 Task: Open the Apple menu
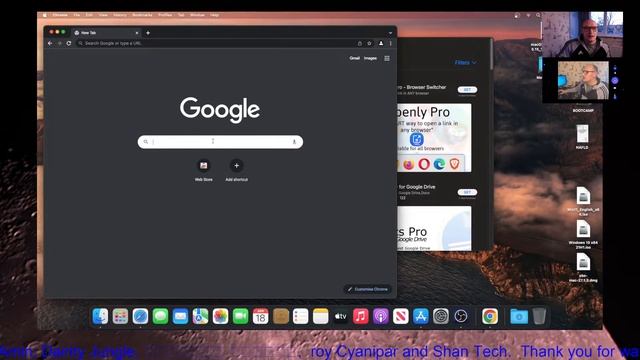44,15
